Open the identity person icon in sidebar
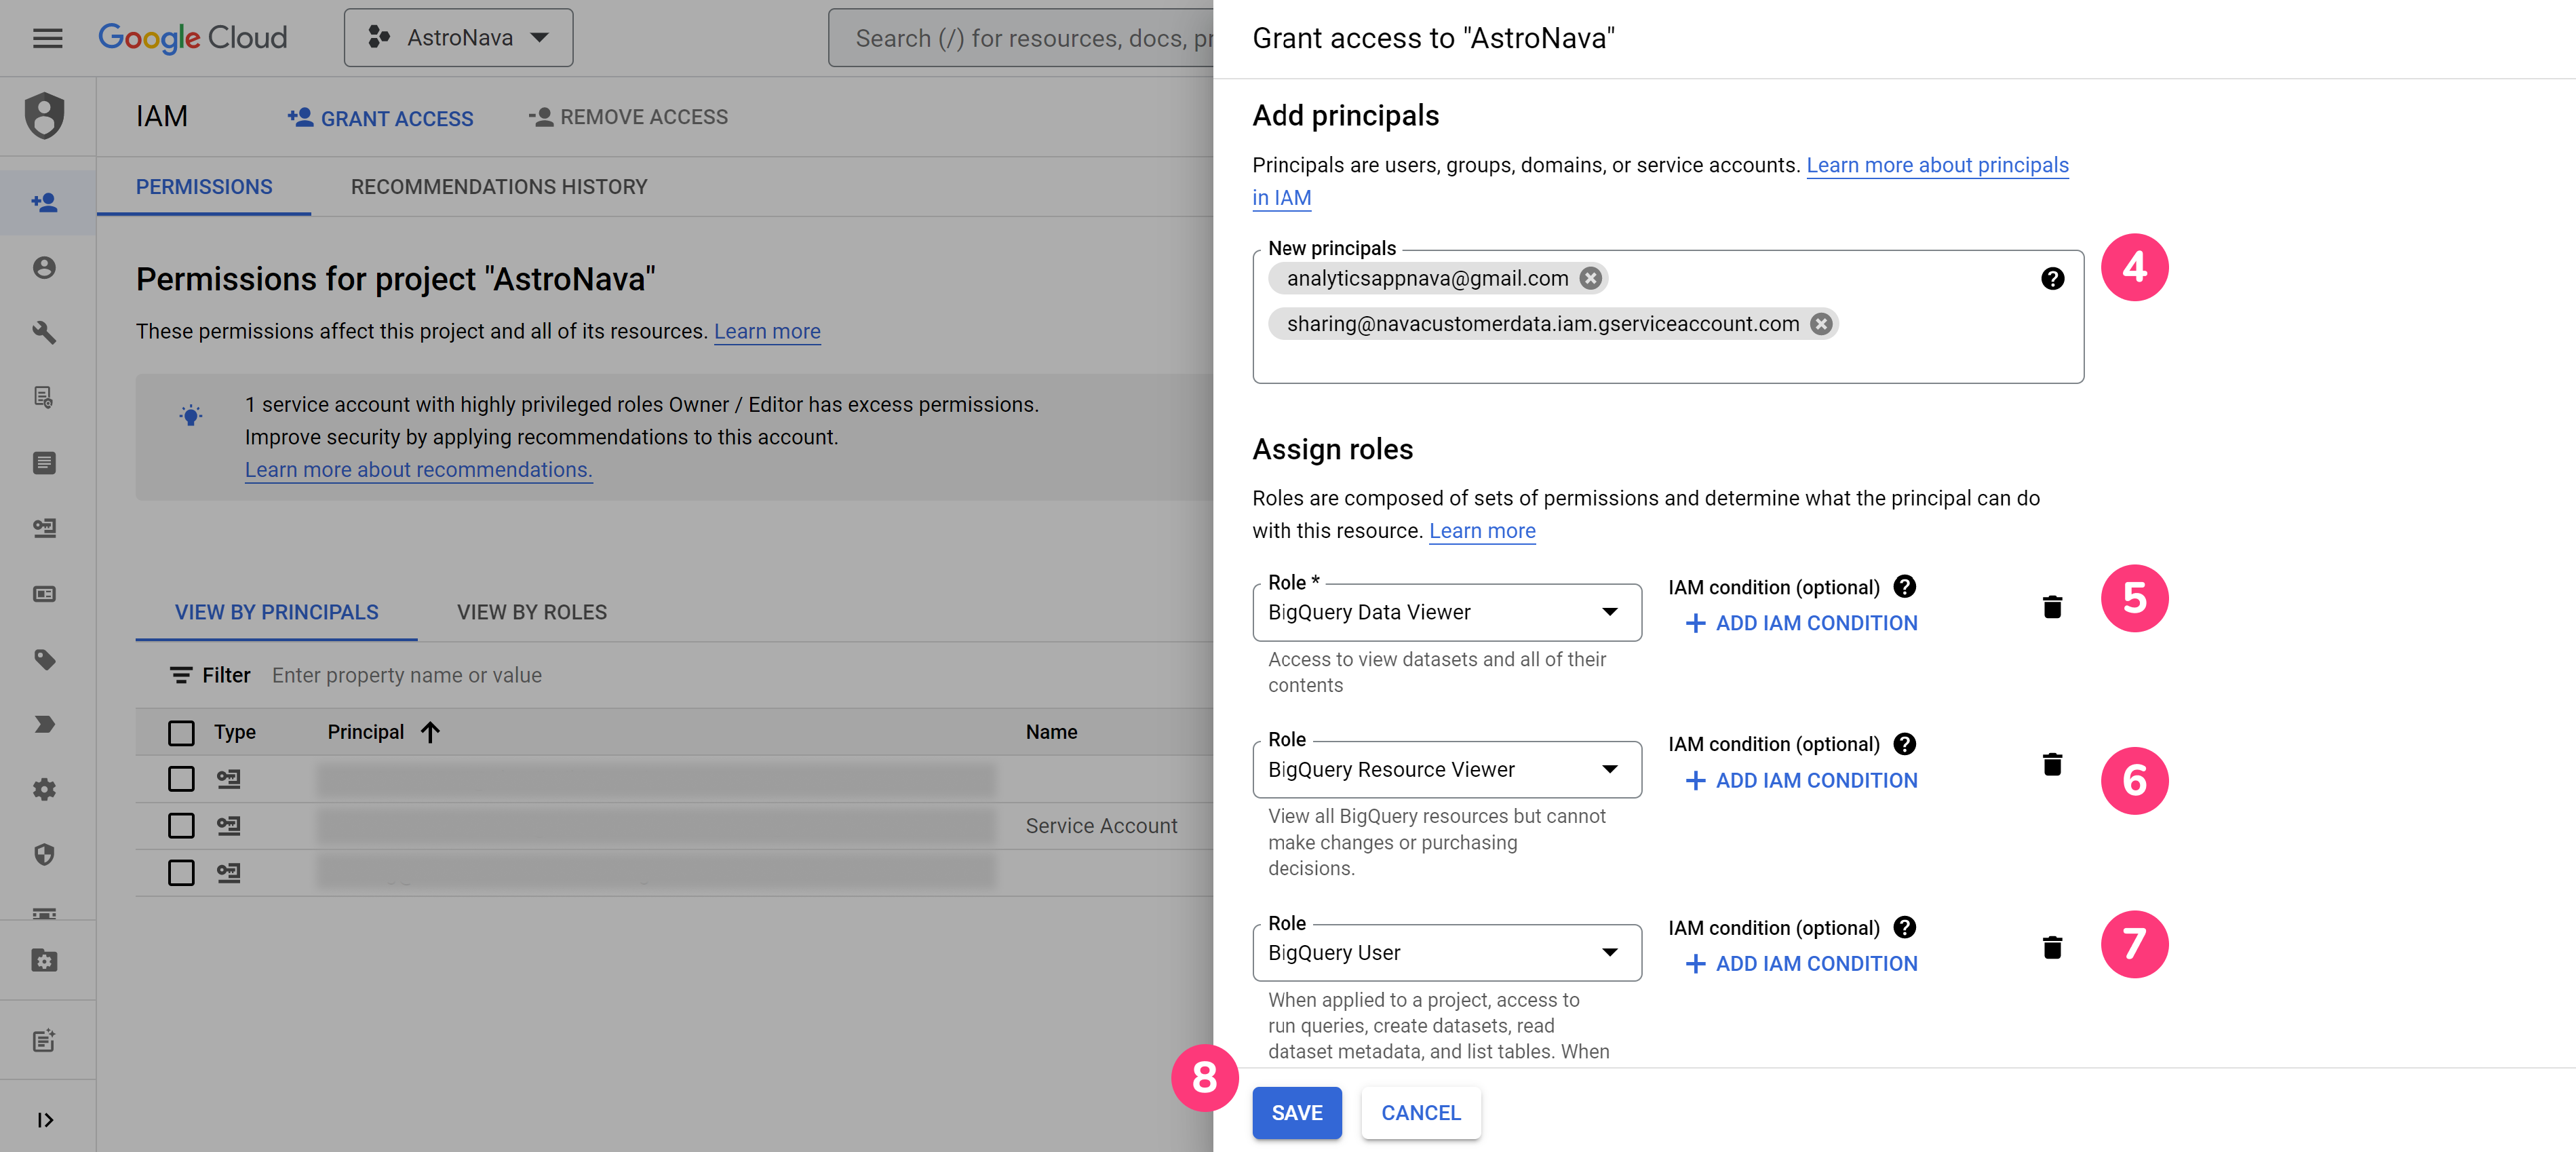 click(44, 268)
